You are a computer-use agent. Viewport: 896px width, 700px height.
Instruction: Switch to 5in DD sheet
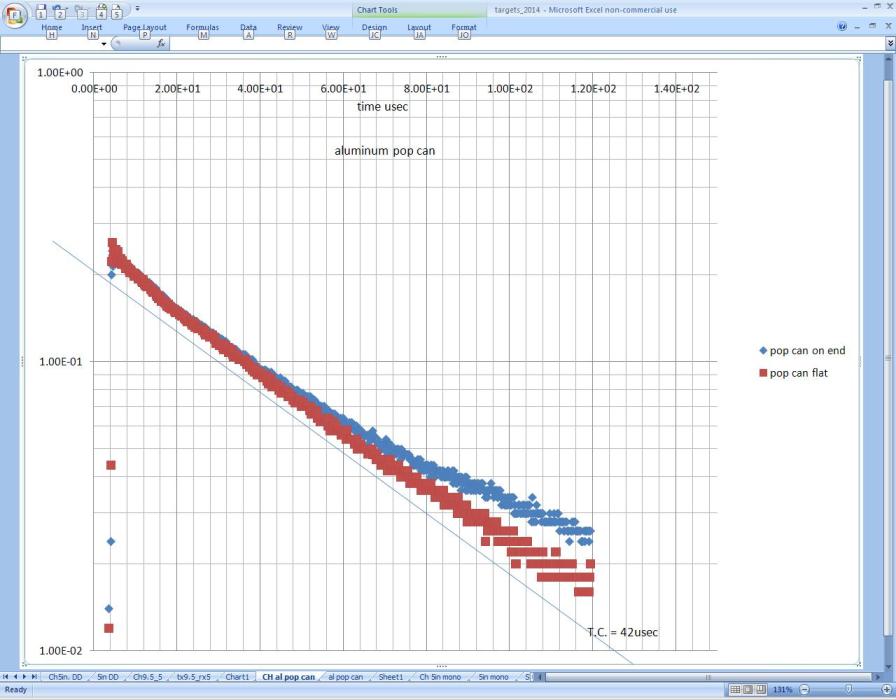108,677
